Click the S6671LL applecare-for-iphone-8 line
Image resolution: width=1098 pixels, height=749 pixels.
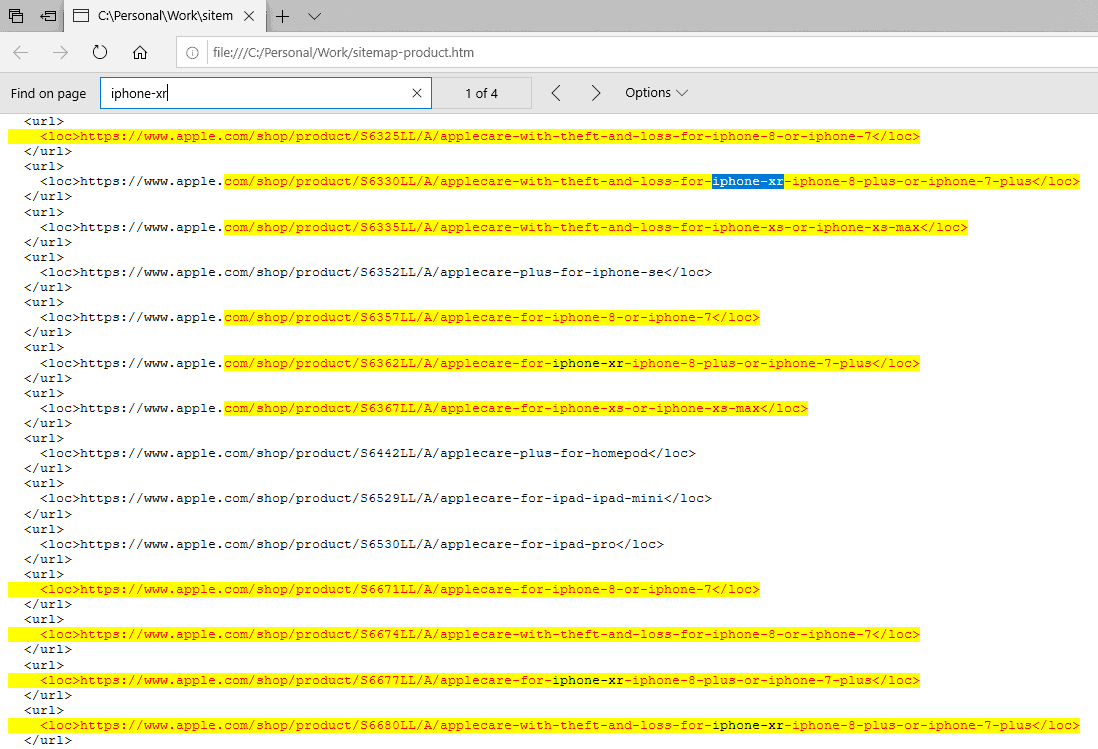pyautogui.click(x=400, y=589)
